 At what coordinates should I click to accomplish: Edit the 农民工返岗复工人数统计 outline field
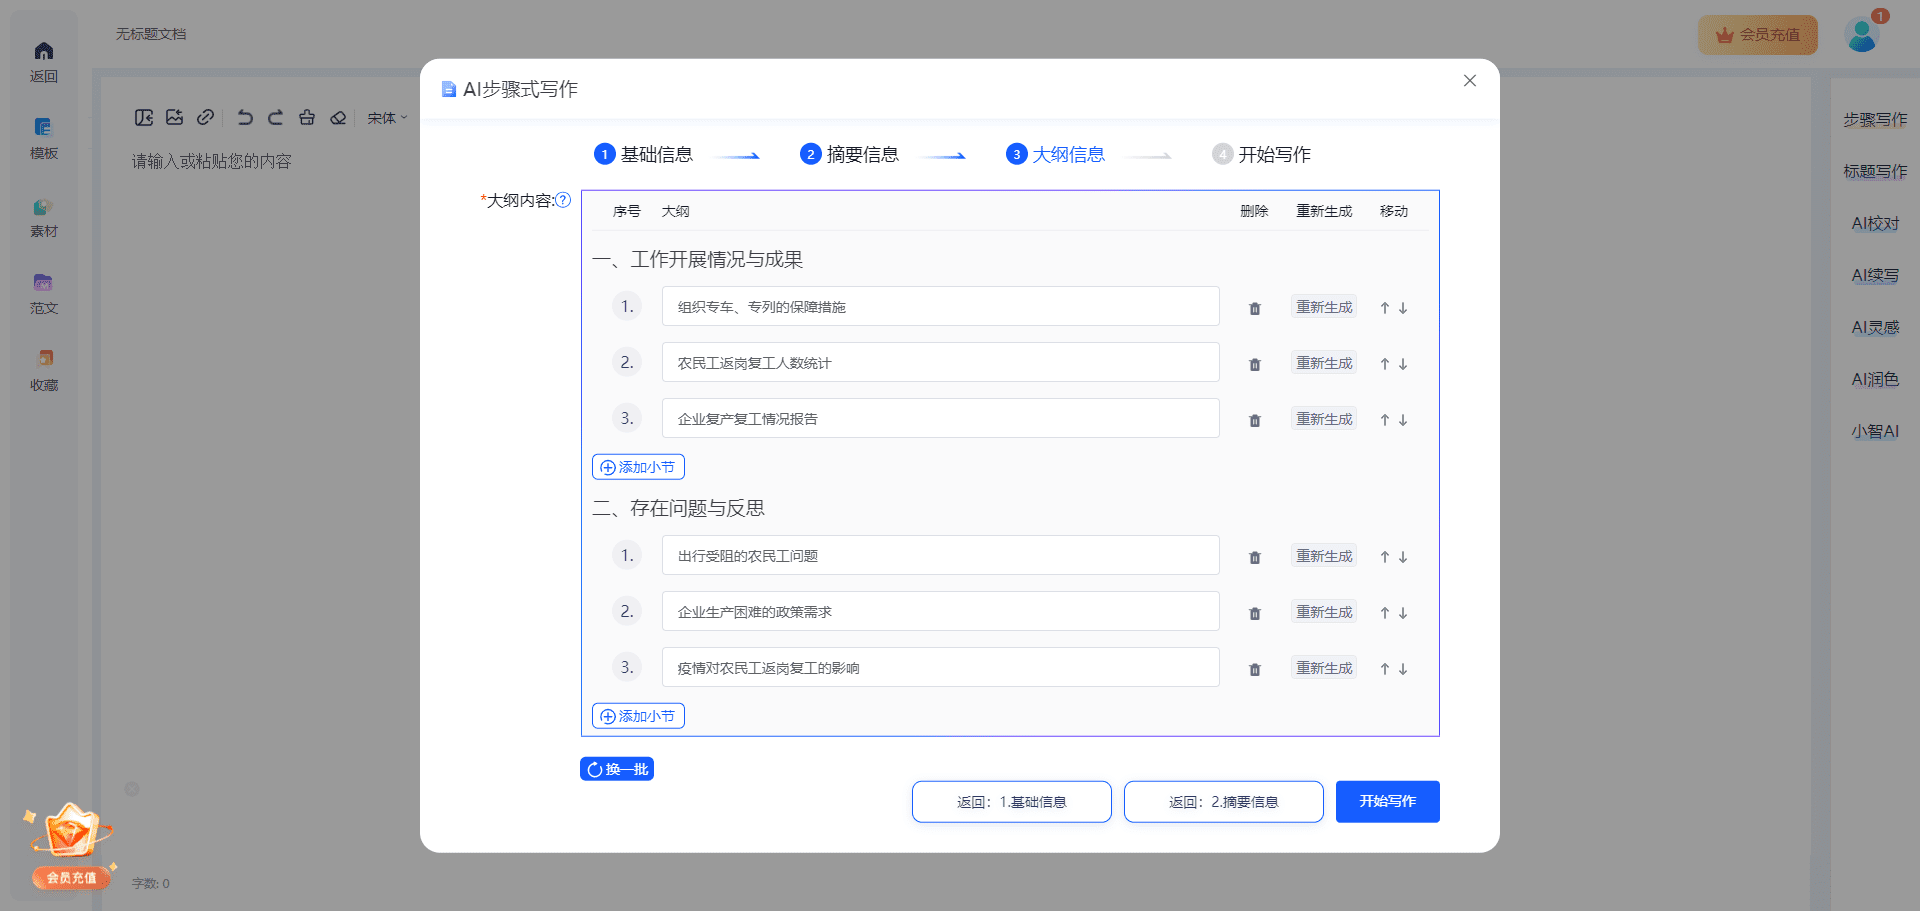(940, 363)
